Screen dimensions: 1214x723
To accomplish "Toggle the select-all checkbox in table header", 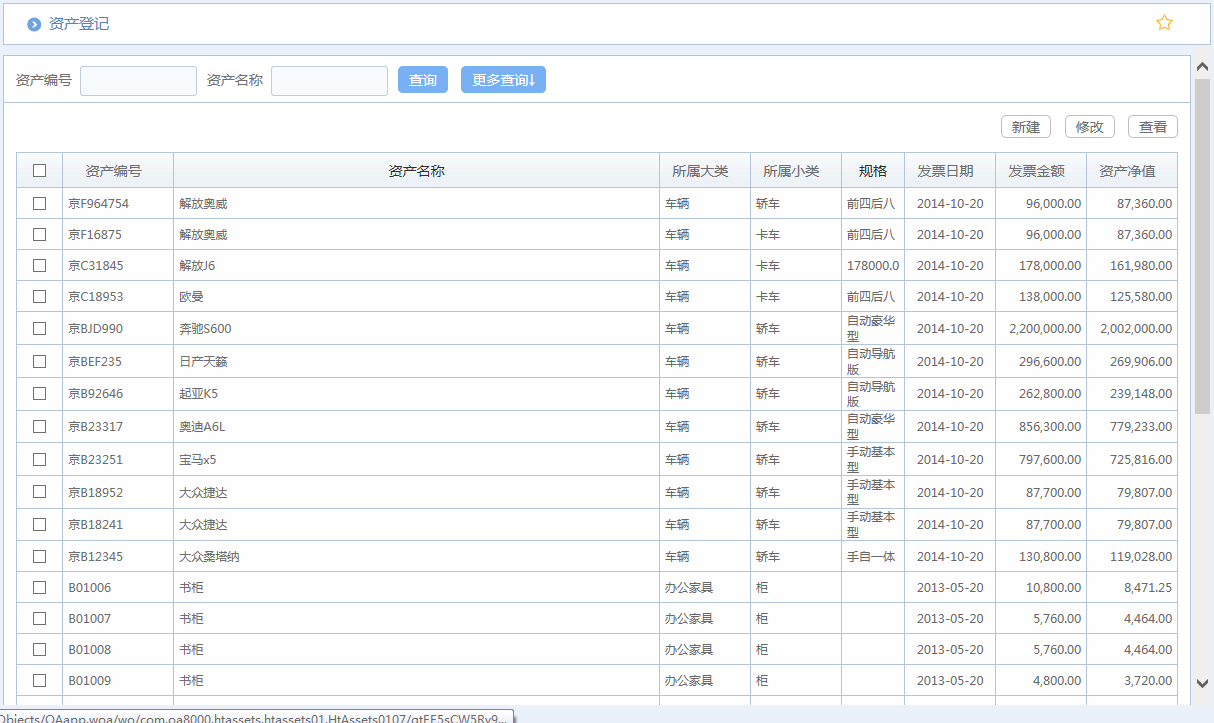I will tap(40, 170).
